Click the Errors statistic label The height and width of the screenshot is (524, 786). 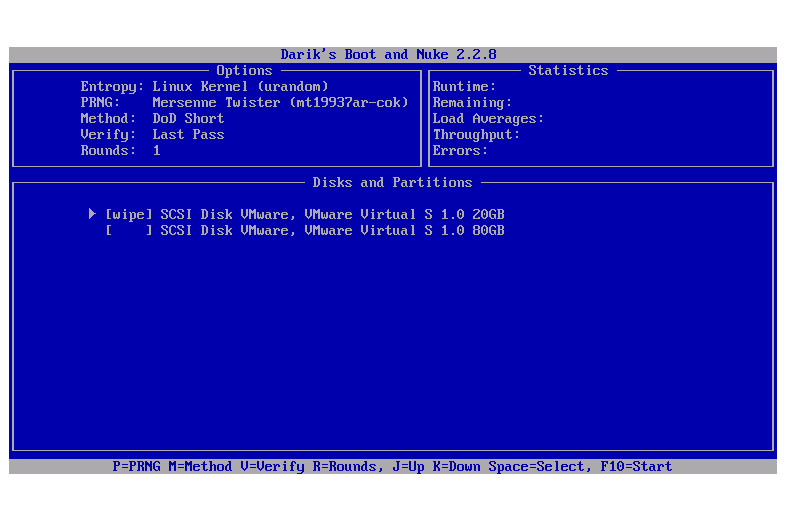(461, 150)
